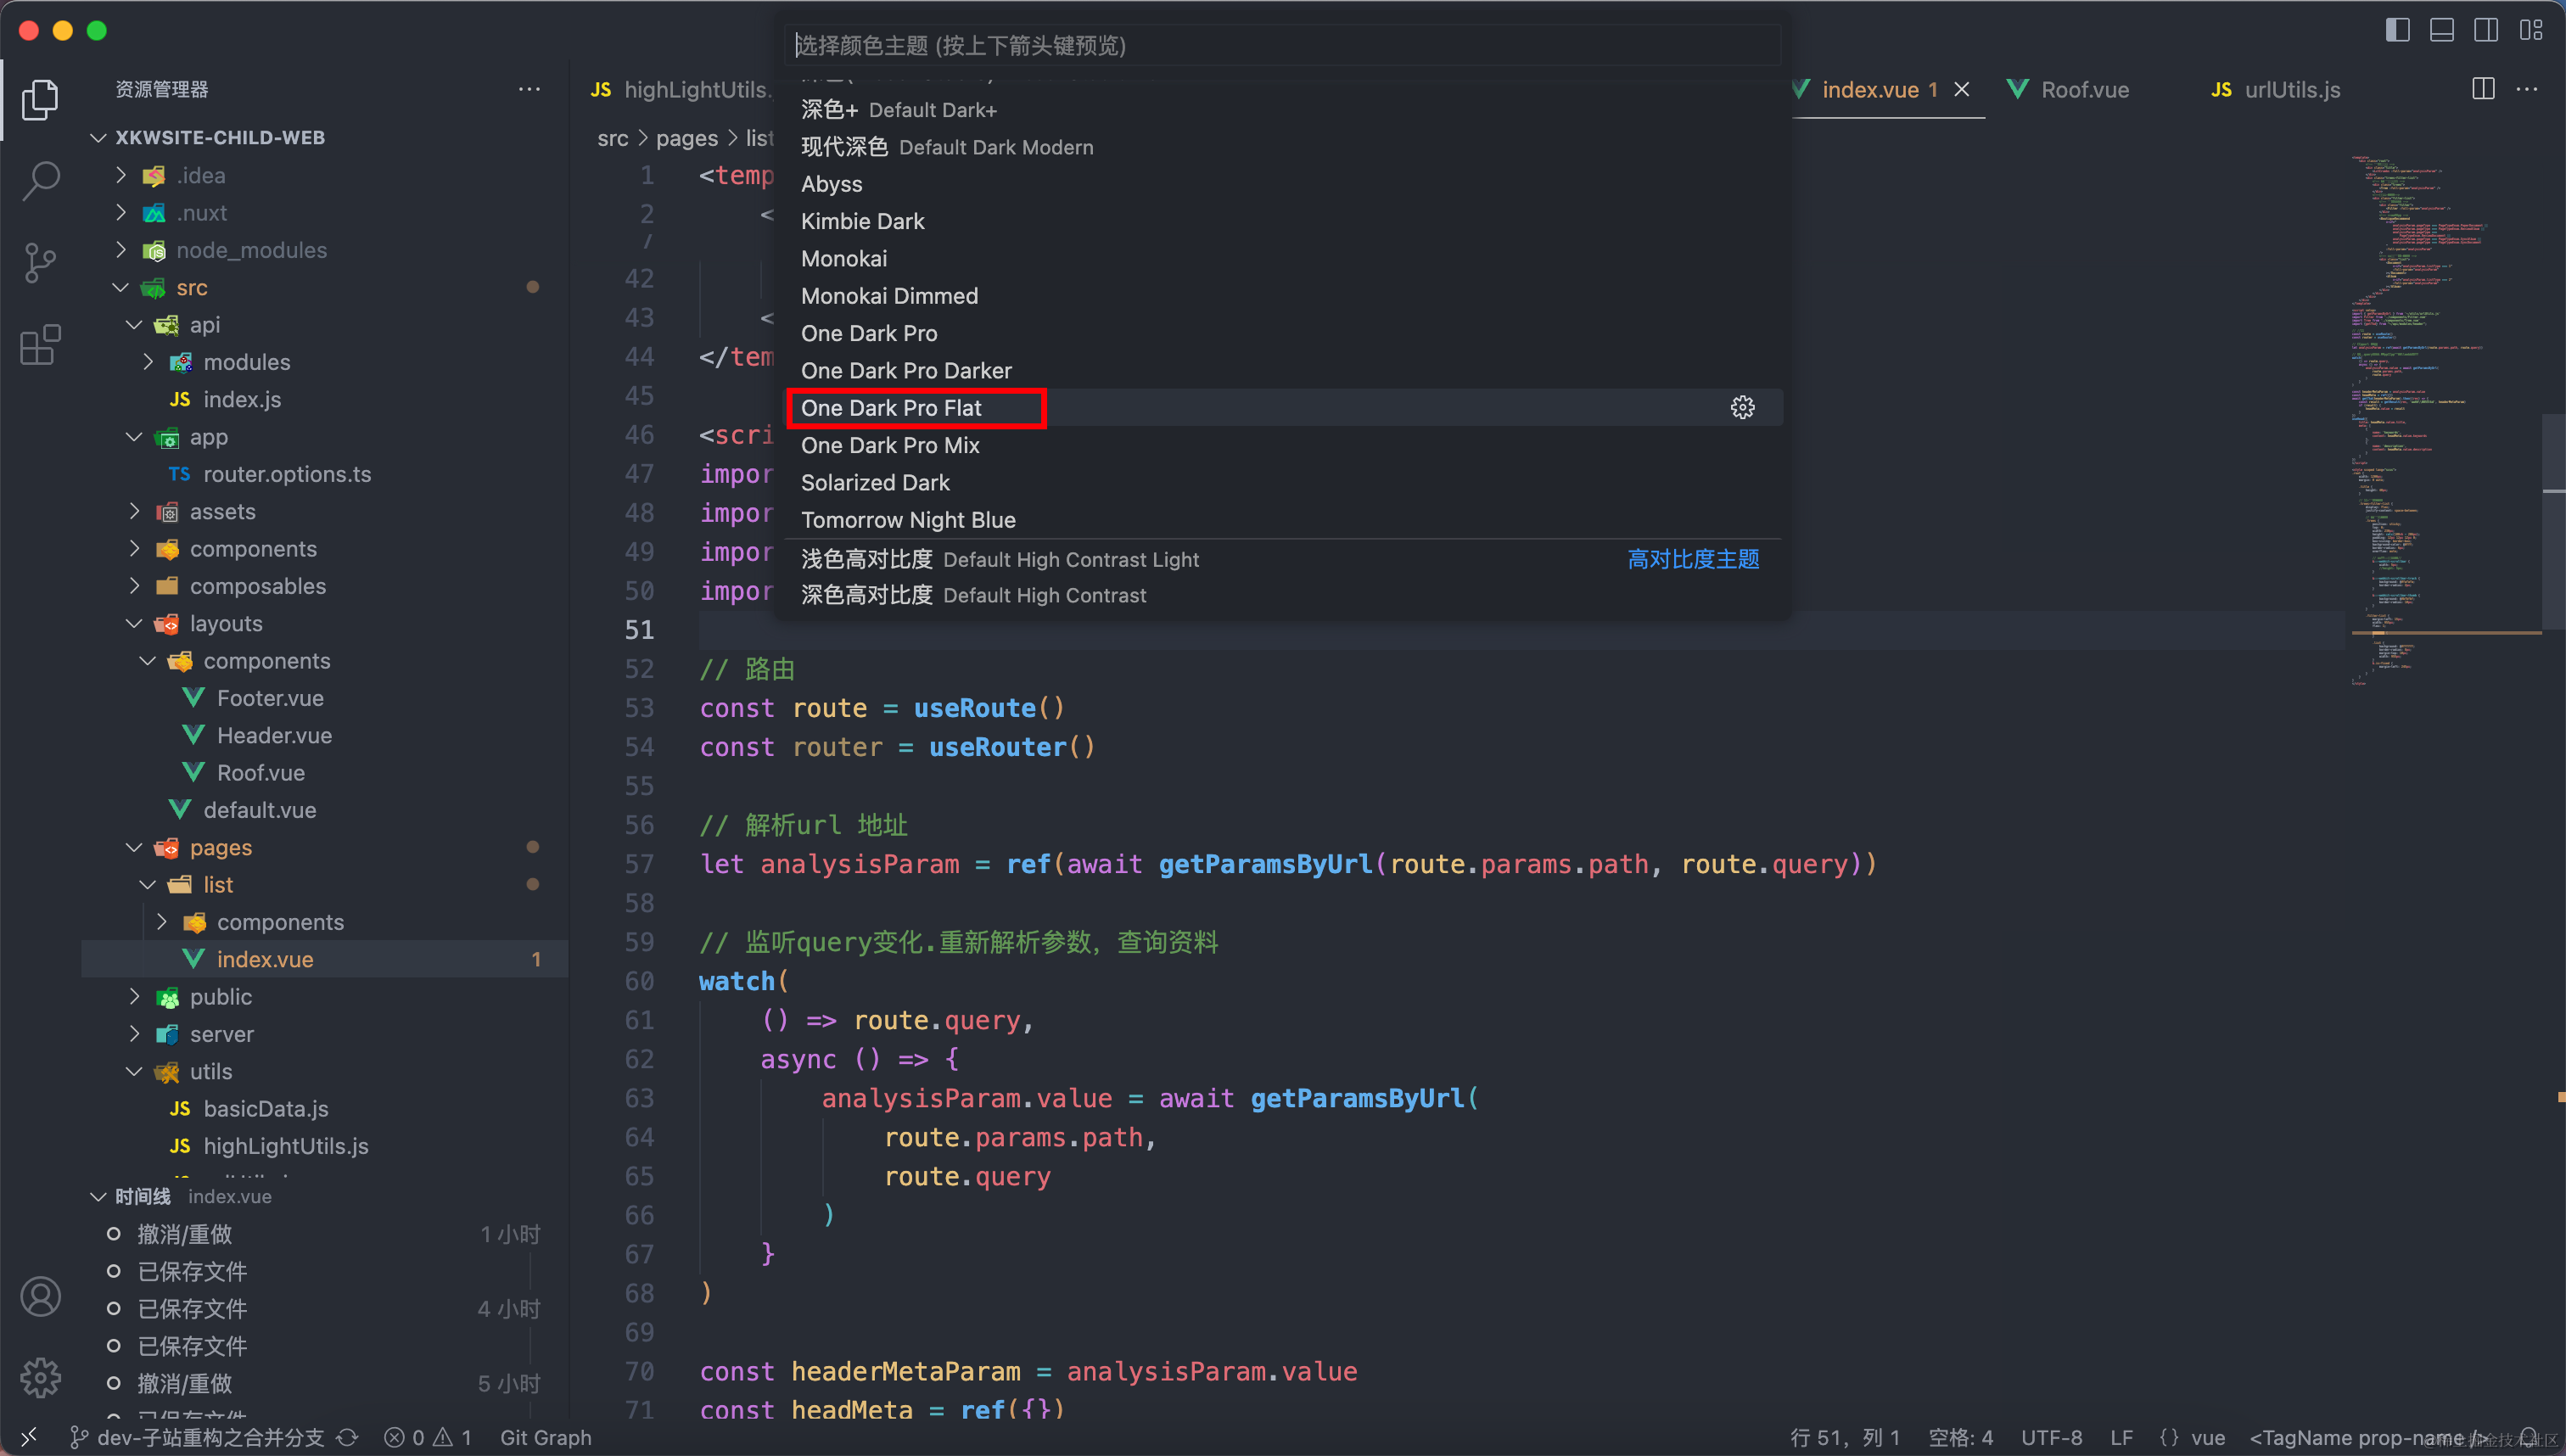Open Explorer views and more actions ellipsis
The height and width of the screenshot is (1456, 2566).
(x=529, y=89)
